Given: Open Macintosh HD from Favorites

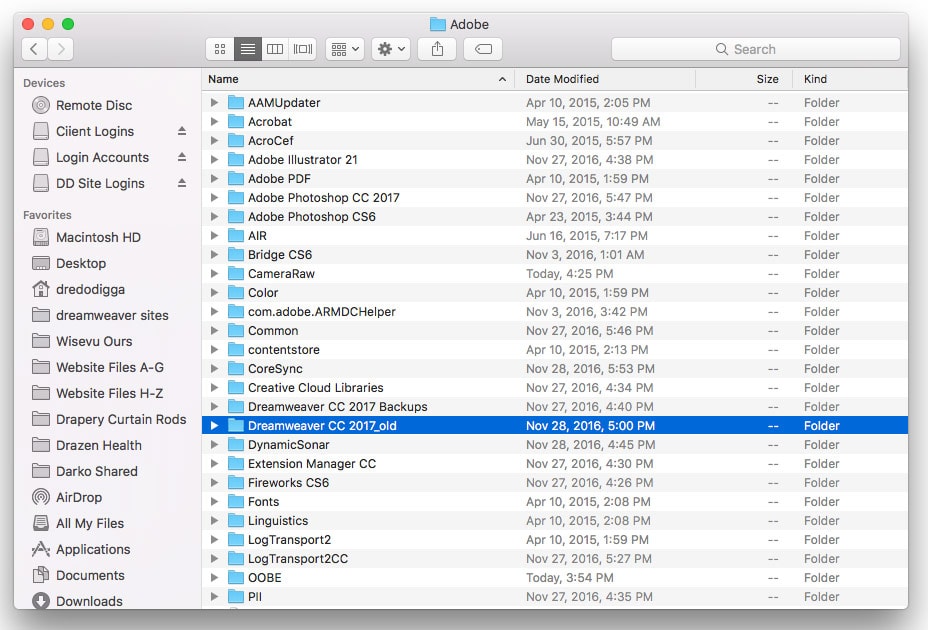Looking at the screenshot, I should pos(86,237).
